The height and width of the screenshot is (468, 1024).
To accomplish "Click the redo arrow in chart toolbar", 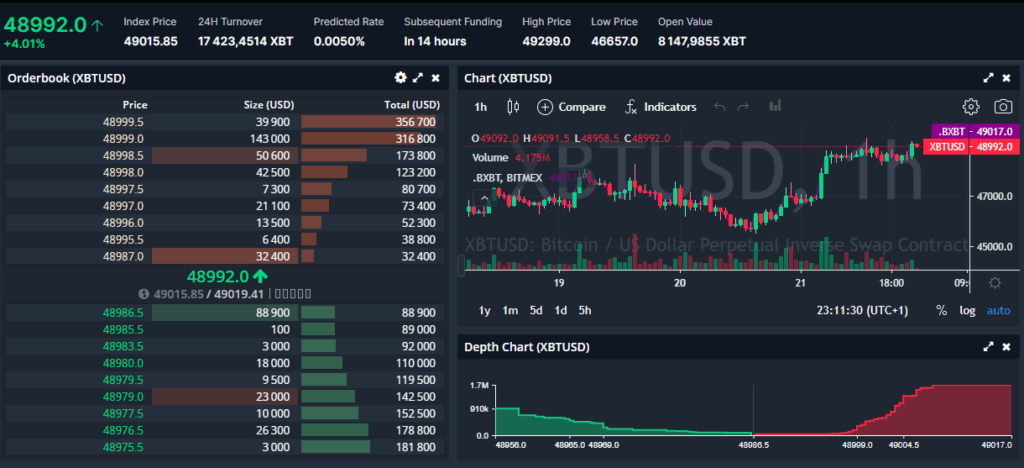I will [x=743, y=106].
